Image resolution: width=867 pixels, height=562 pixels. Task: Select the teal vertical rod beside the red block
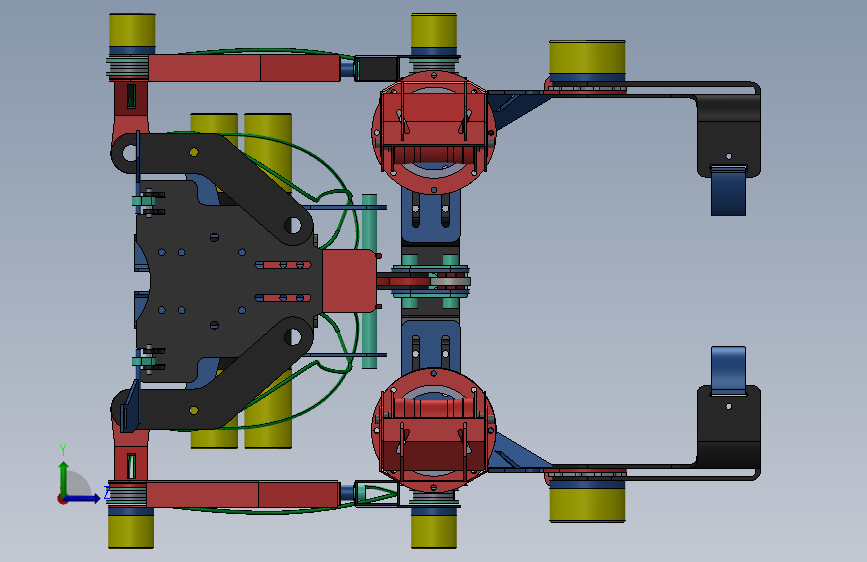point(369,281)
